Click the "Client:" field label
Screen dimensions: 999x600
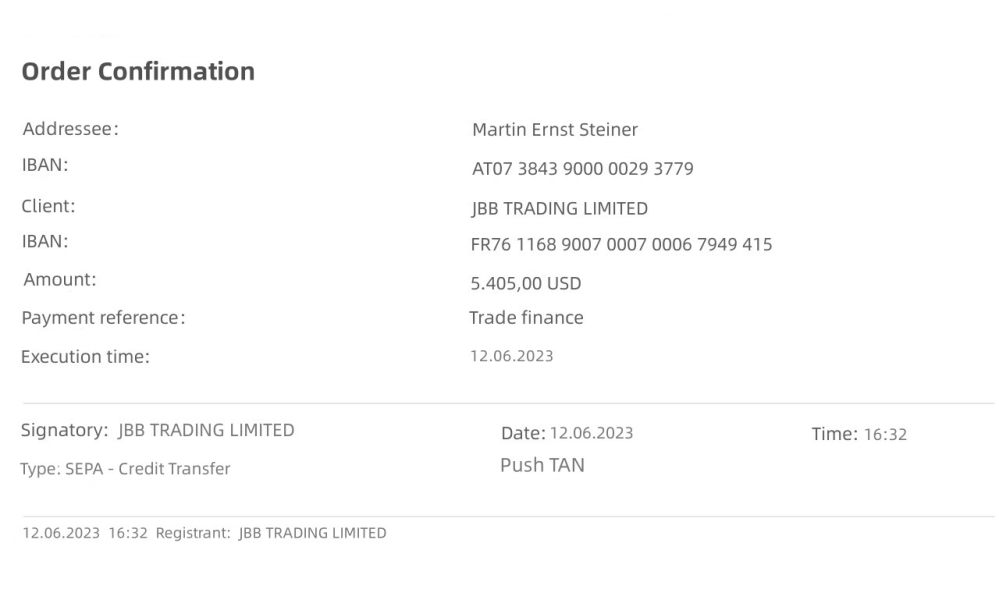pyautogui.click(x=48, y=207)
